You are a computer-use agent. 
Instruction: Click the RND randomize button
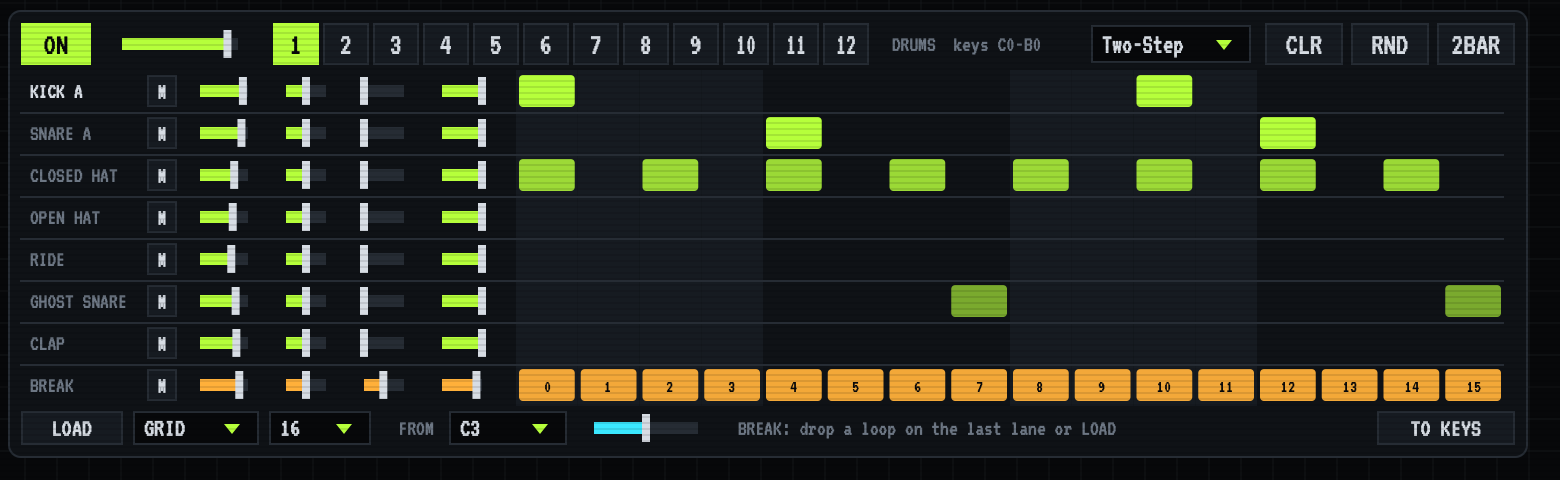tap(1390, 45)
